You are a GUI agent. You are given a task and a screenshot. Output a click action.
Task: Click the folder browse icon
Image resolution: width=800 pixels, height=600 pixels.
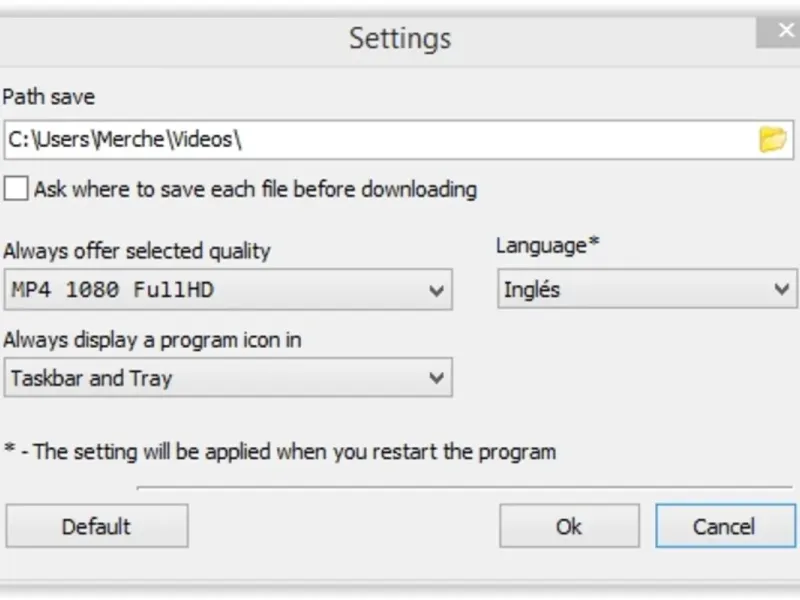pyautogui.click(x=772, y=140)
